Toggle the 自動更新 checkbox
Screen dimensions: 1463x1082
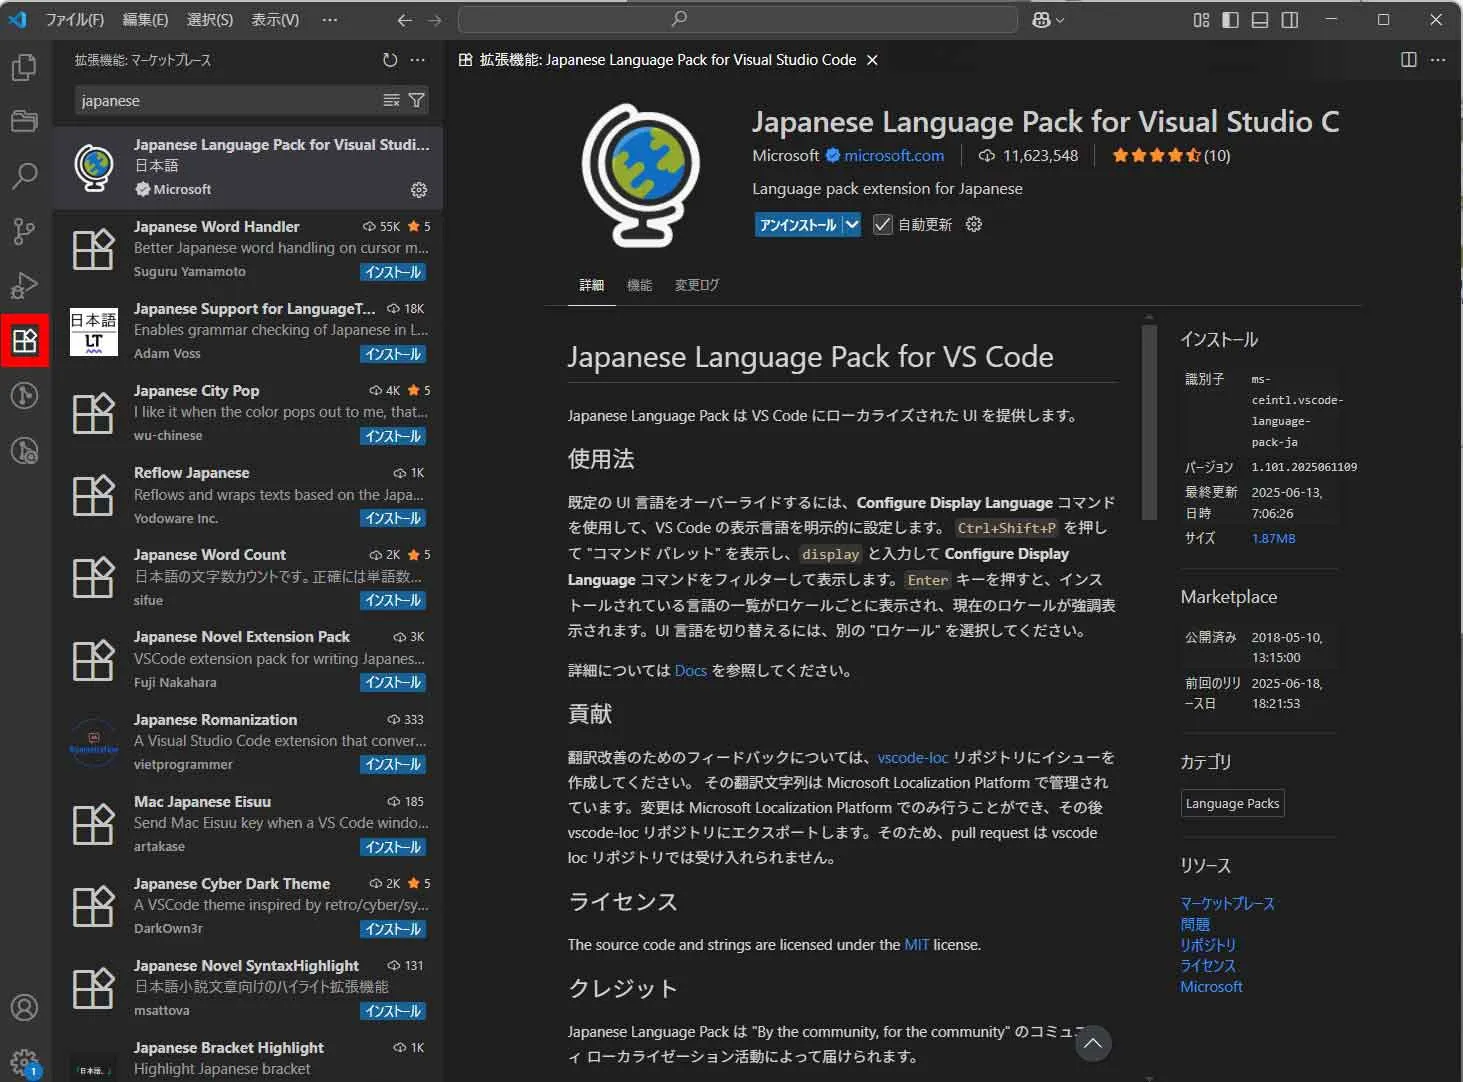(882, 225)
